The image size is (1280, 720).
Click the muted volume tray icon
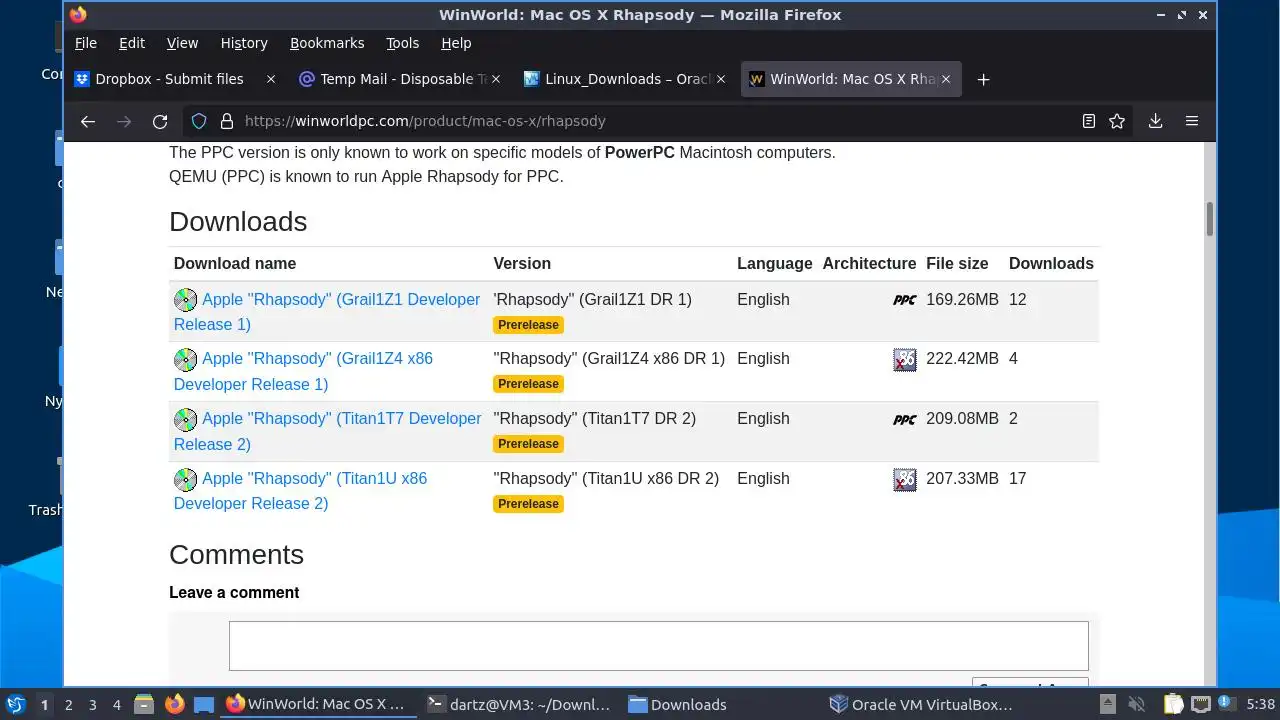(x=1136, y=705)
